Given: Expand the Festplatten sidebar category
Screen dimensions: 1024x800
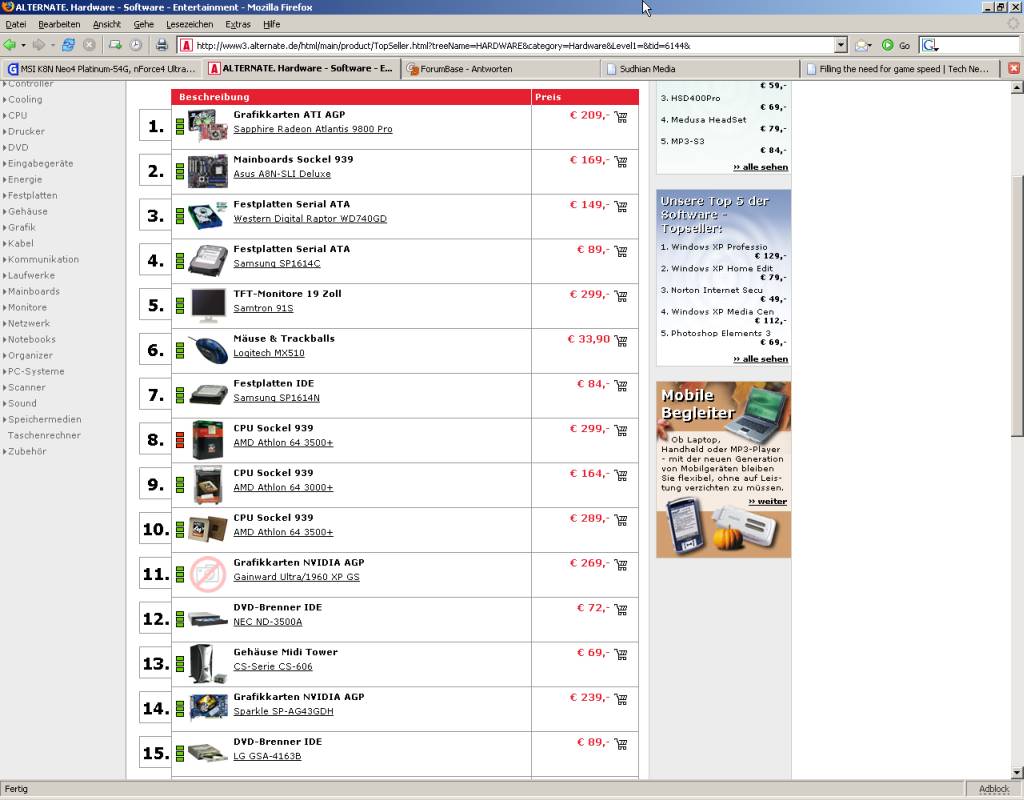Looking at the screenshot, I should (33, 195).
